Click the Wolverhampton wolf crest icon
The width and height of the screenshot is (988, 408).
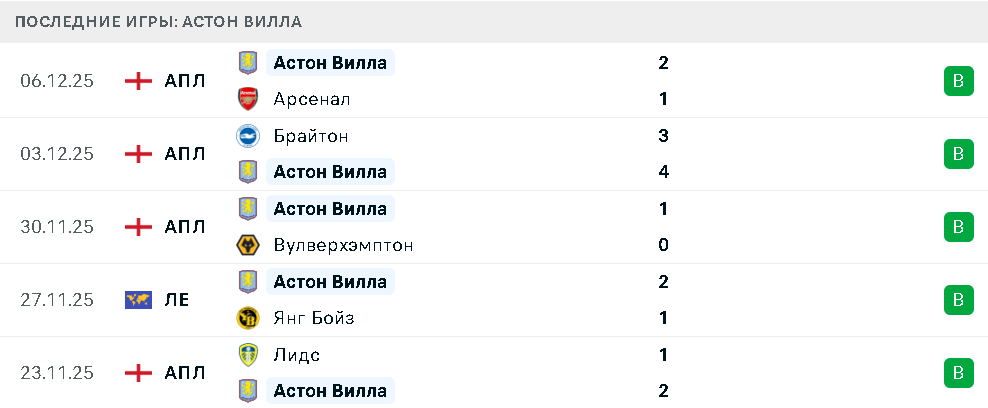(x=247, y=245)
